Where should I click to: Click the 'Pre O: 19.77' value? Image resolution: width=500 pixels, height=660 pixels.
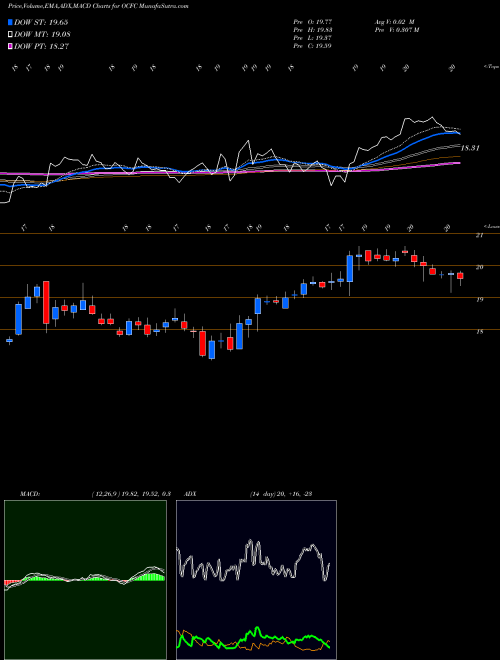312,22
